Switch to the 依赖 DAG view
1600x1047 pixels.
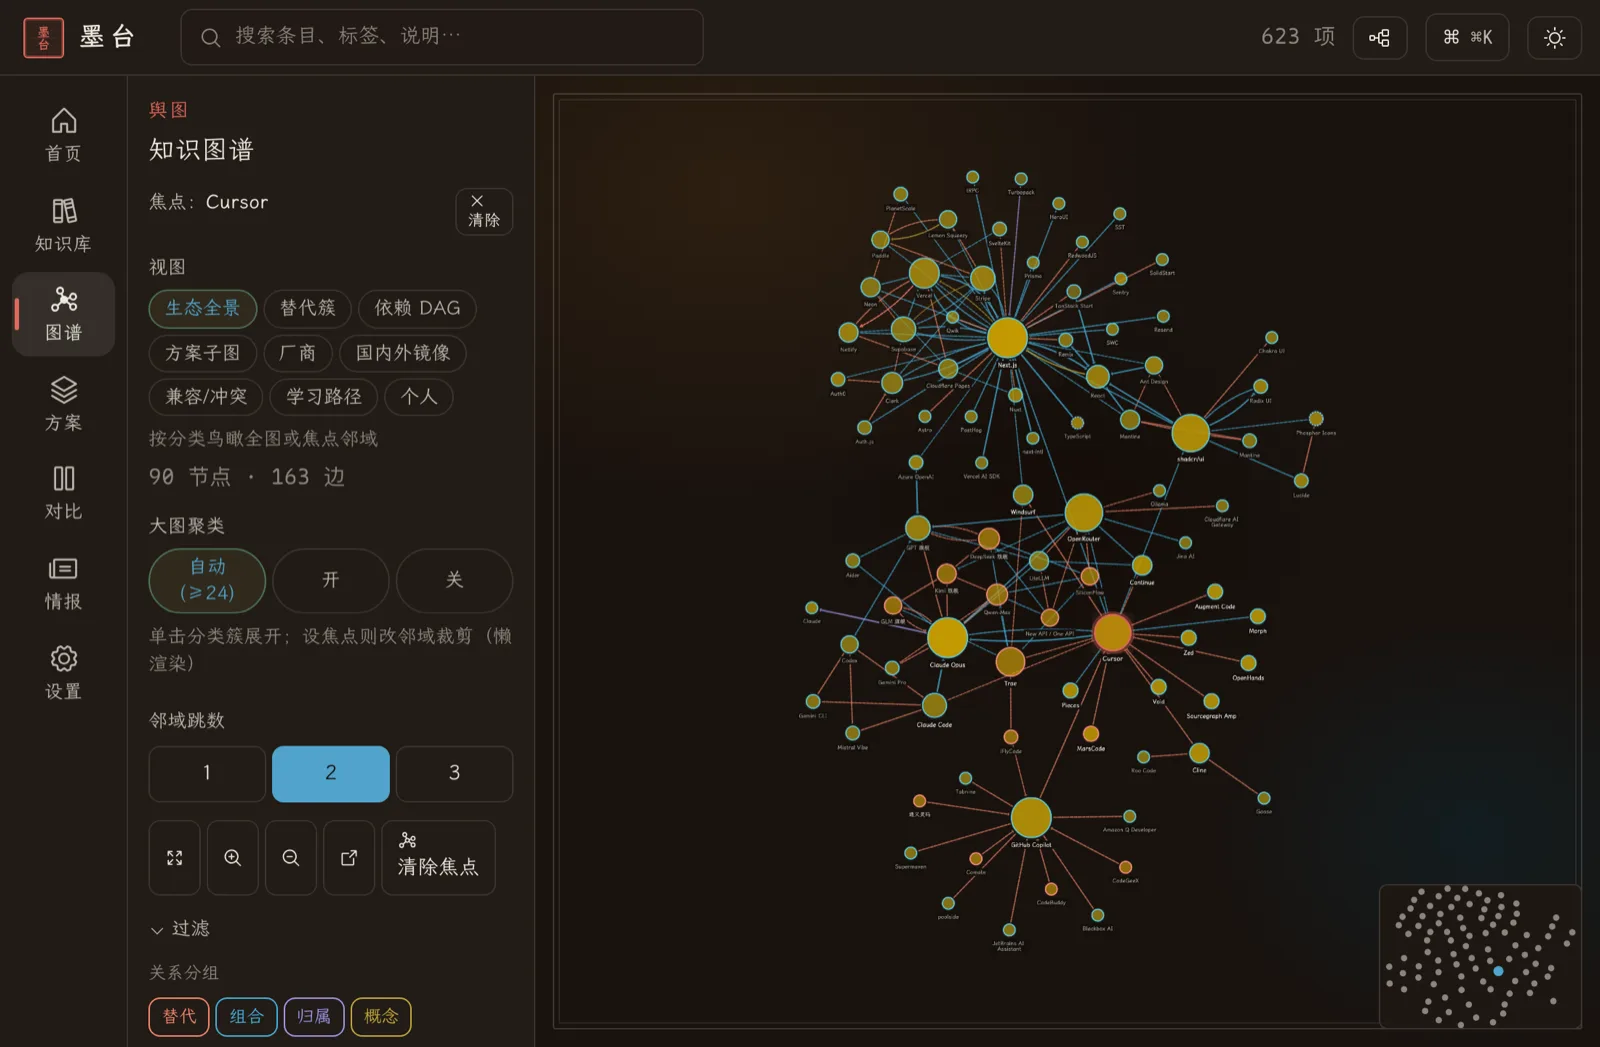point(417,308)
